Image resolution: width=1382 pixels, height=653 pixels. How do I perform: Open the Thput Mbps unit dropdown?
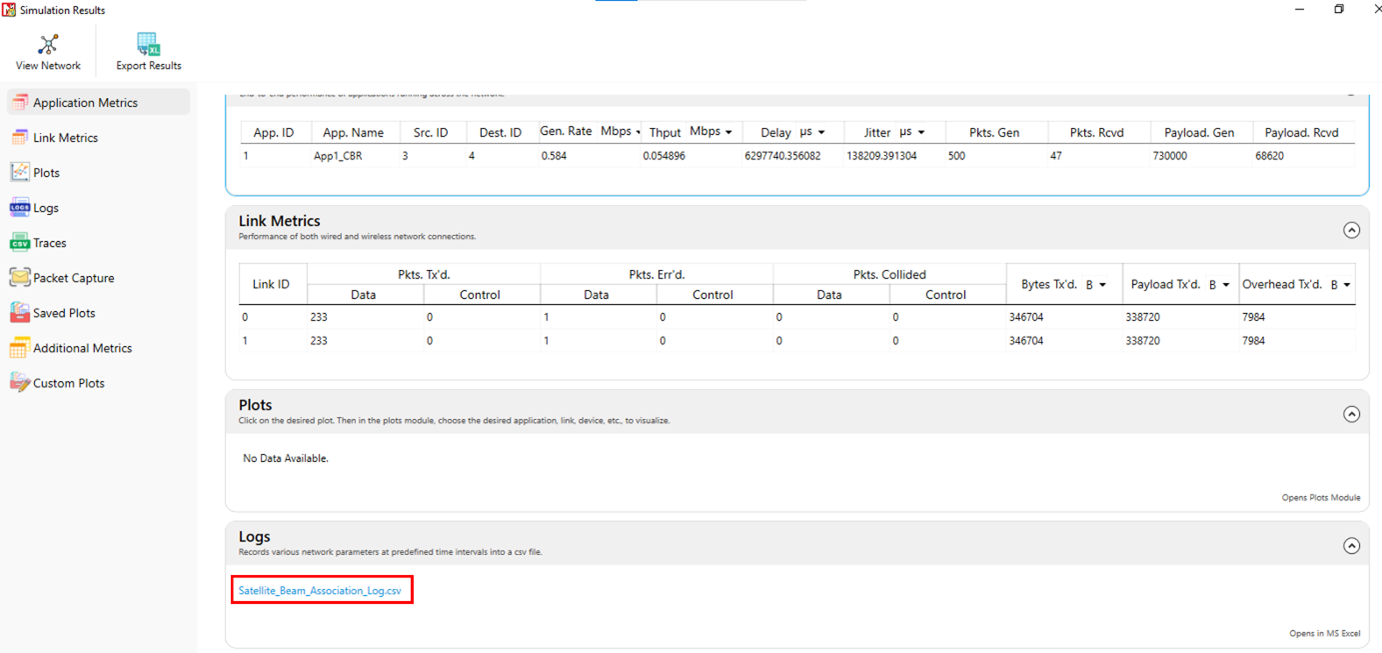711,132
